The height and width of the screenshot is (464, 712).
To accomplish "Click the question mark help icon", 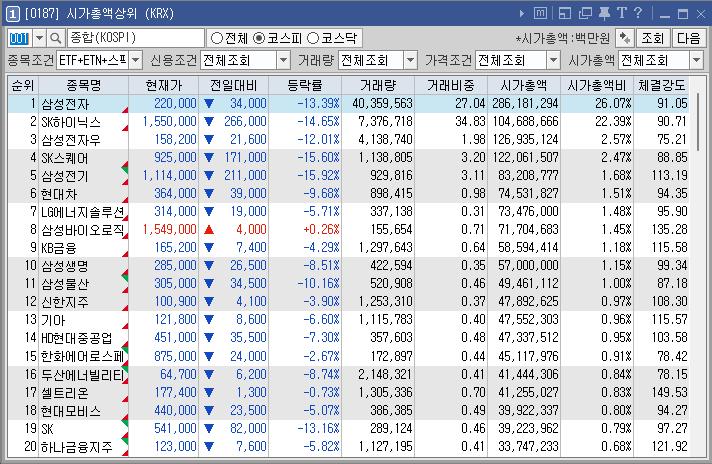I will point(638,13).
